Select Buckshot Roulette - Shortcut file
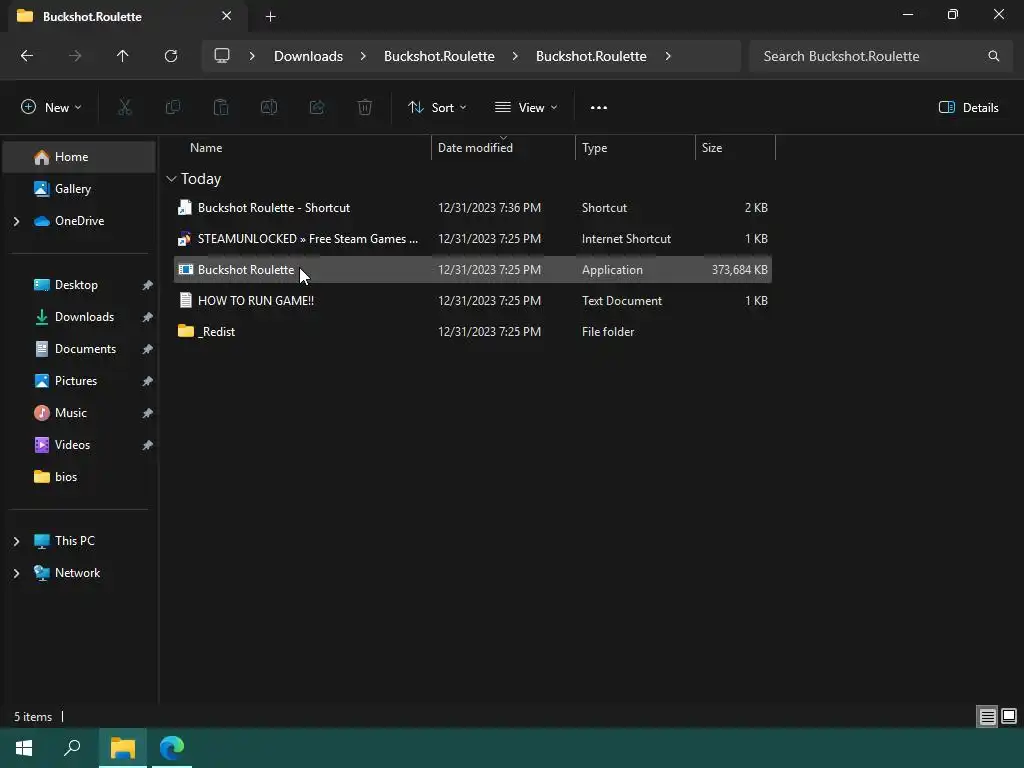The height and width of the screenshot is (768, 1024). (x=473, y=208)
